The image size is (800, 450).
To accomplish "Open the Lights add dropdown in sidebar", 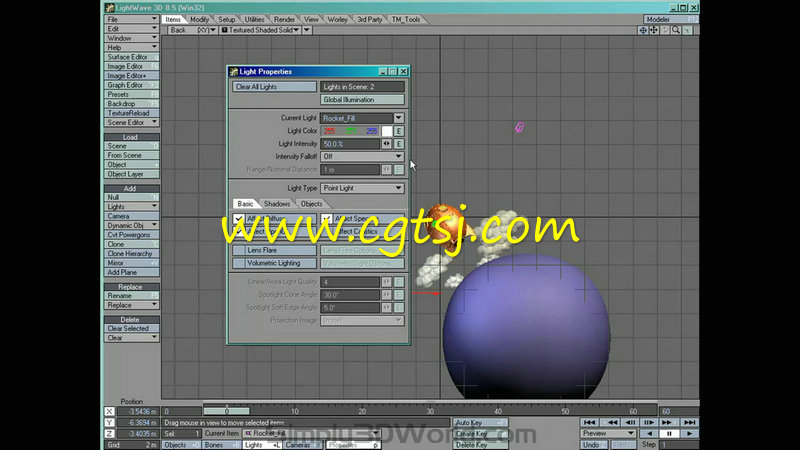I will [x=132, y=207].
